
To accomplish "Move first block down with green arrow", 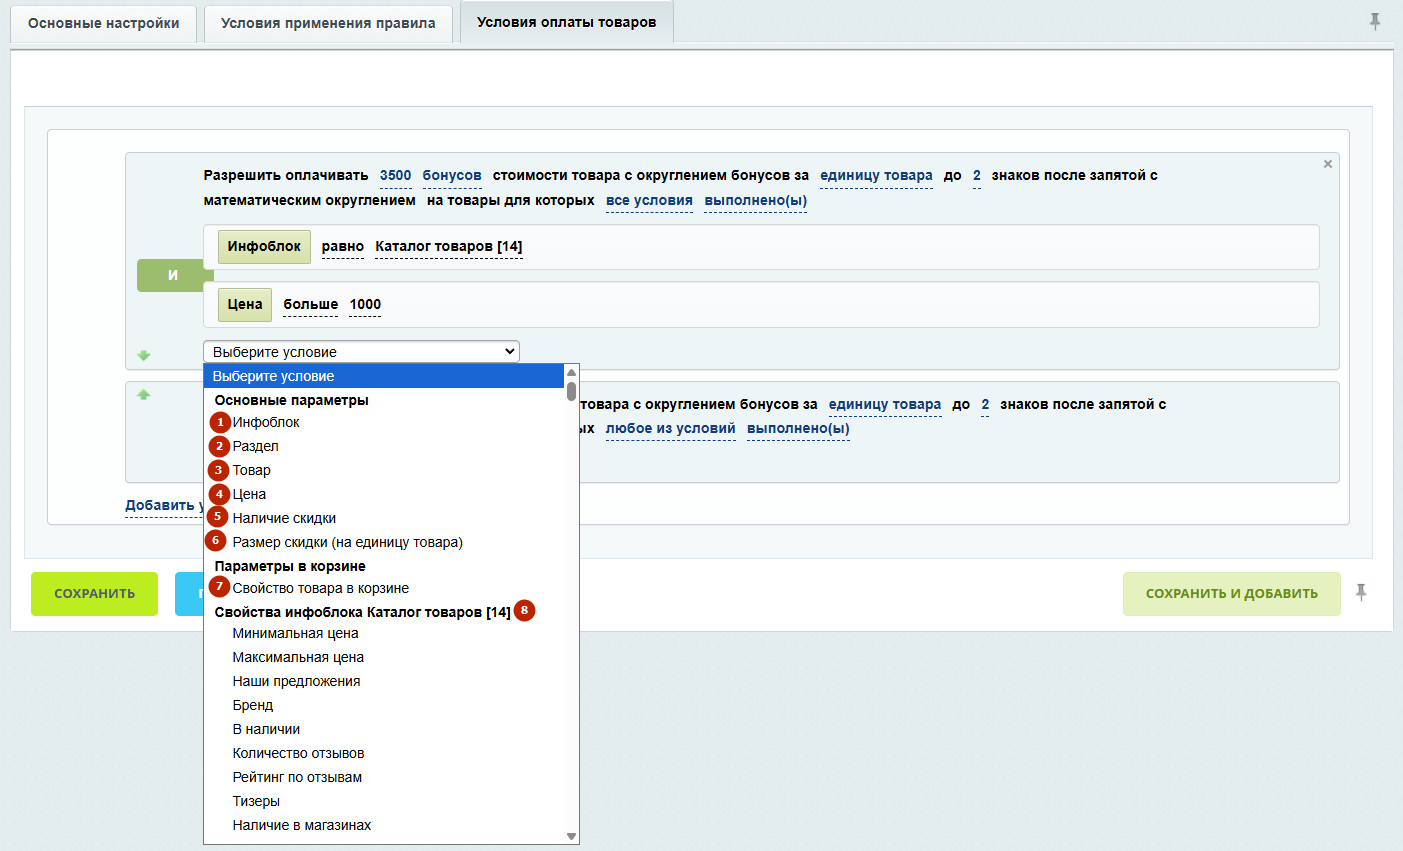I will [x=144, y=355].
